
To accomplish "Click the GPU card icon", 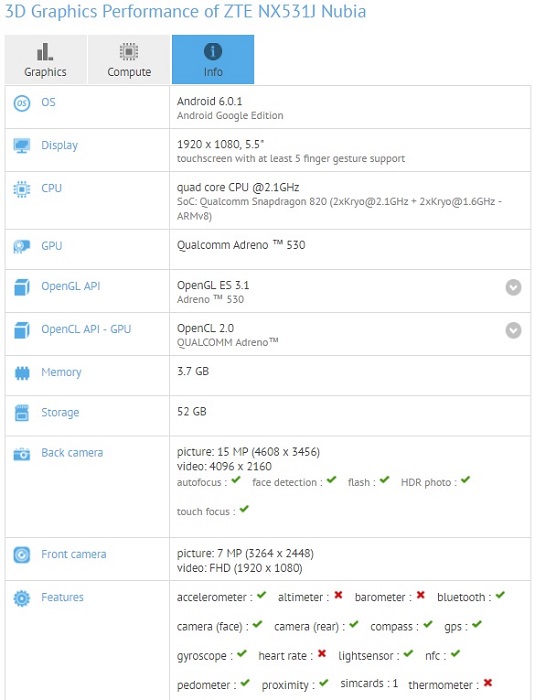I will (22, 246).
